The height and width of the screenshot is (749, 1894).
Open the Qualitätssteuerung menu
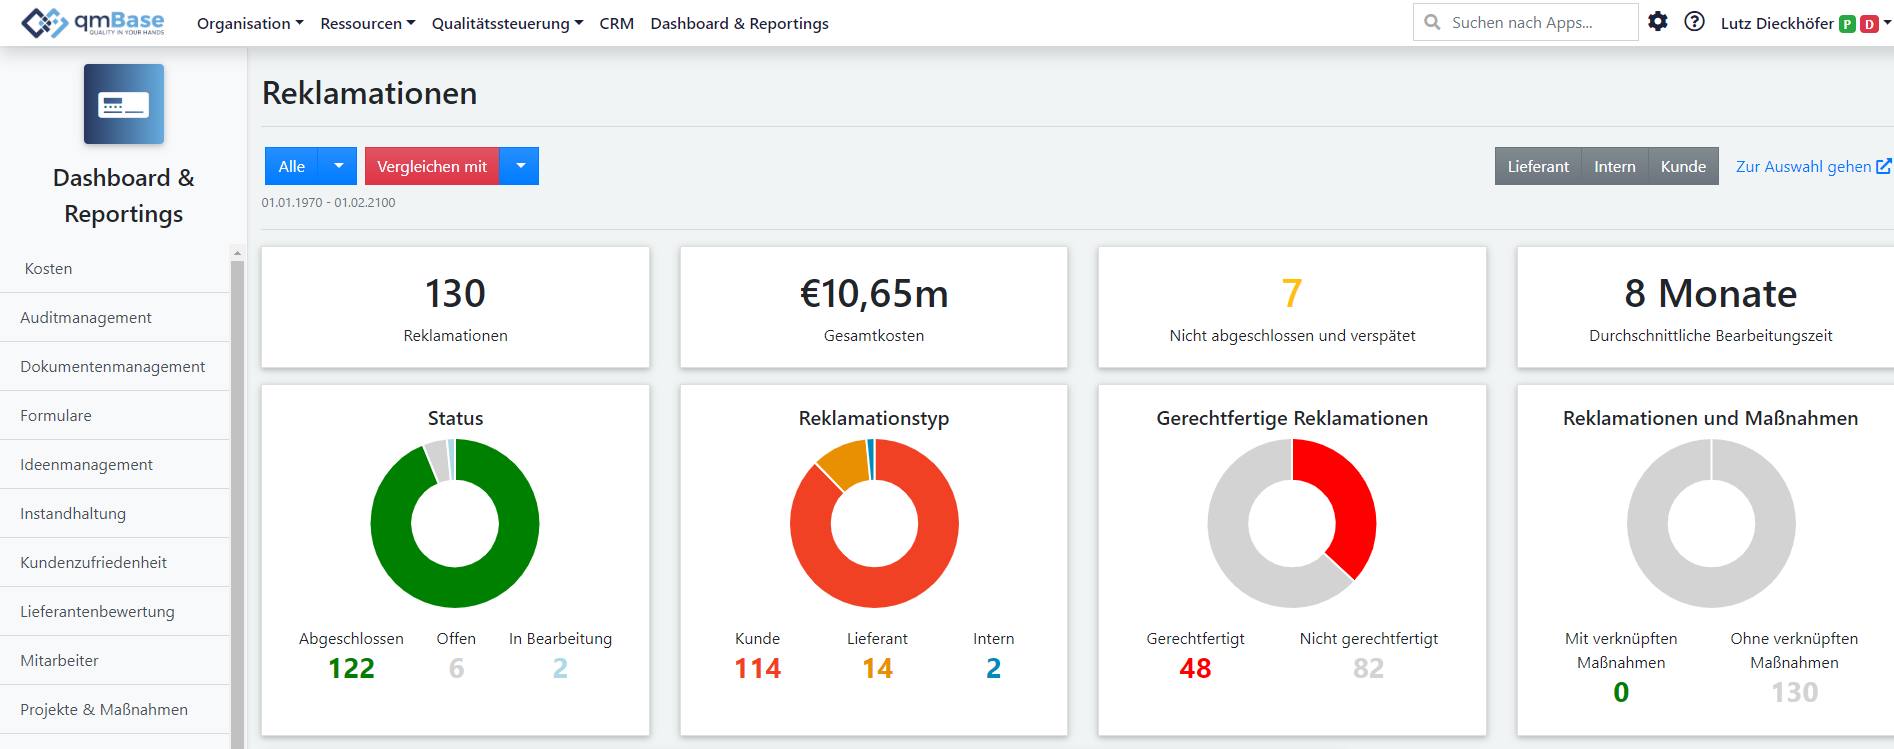pos(507,23)
